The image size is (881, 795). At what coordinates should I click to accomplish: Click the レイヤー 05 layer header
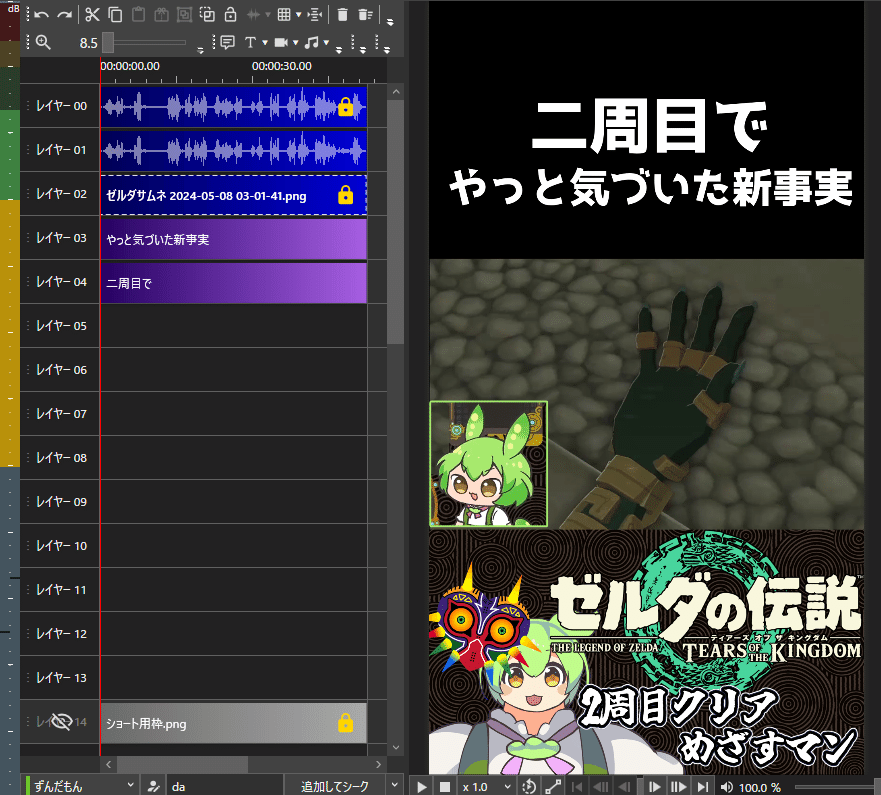tap(60, 326)
